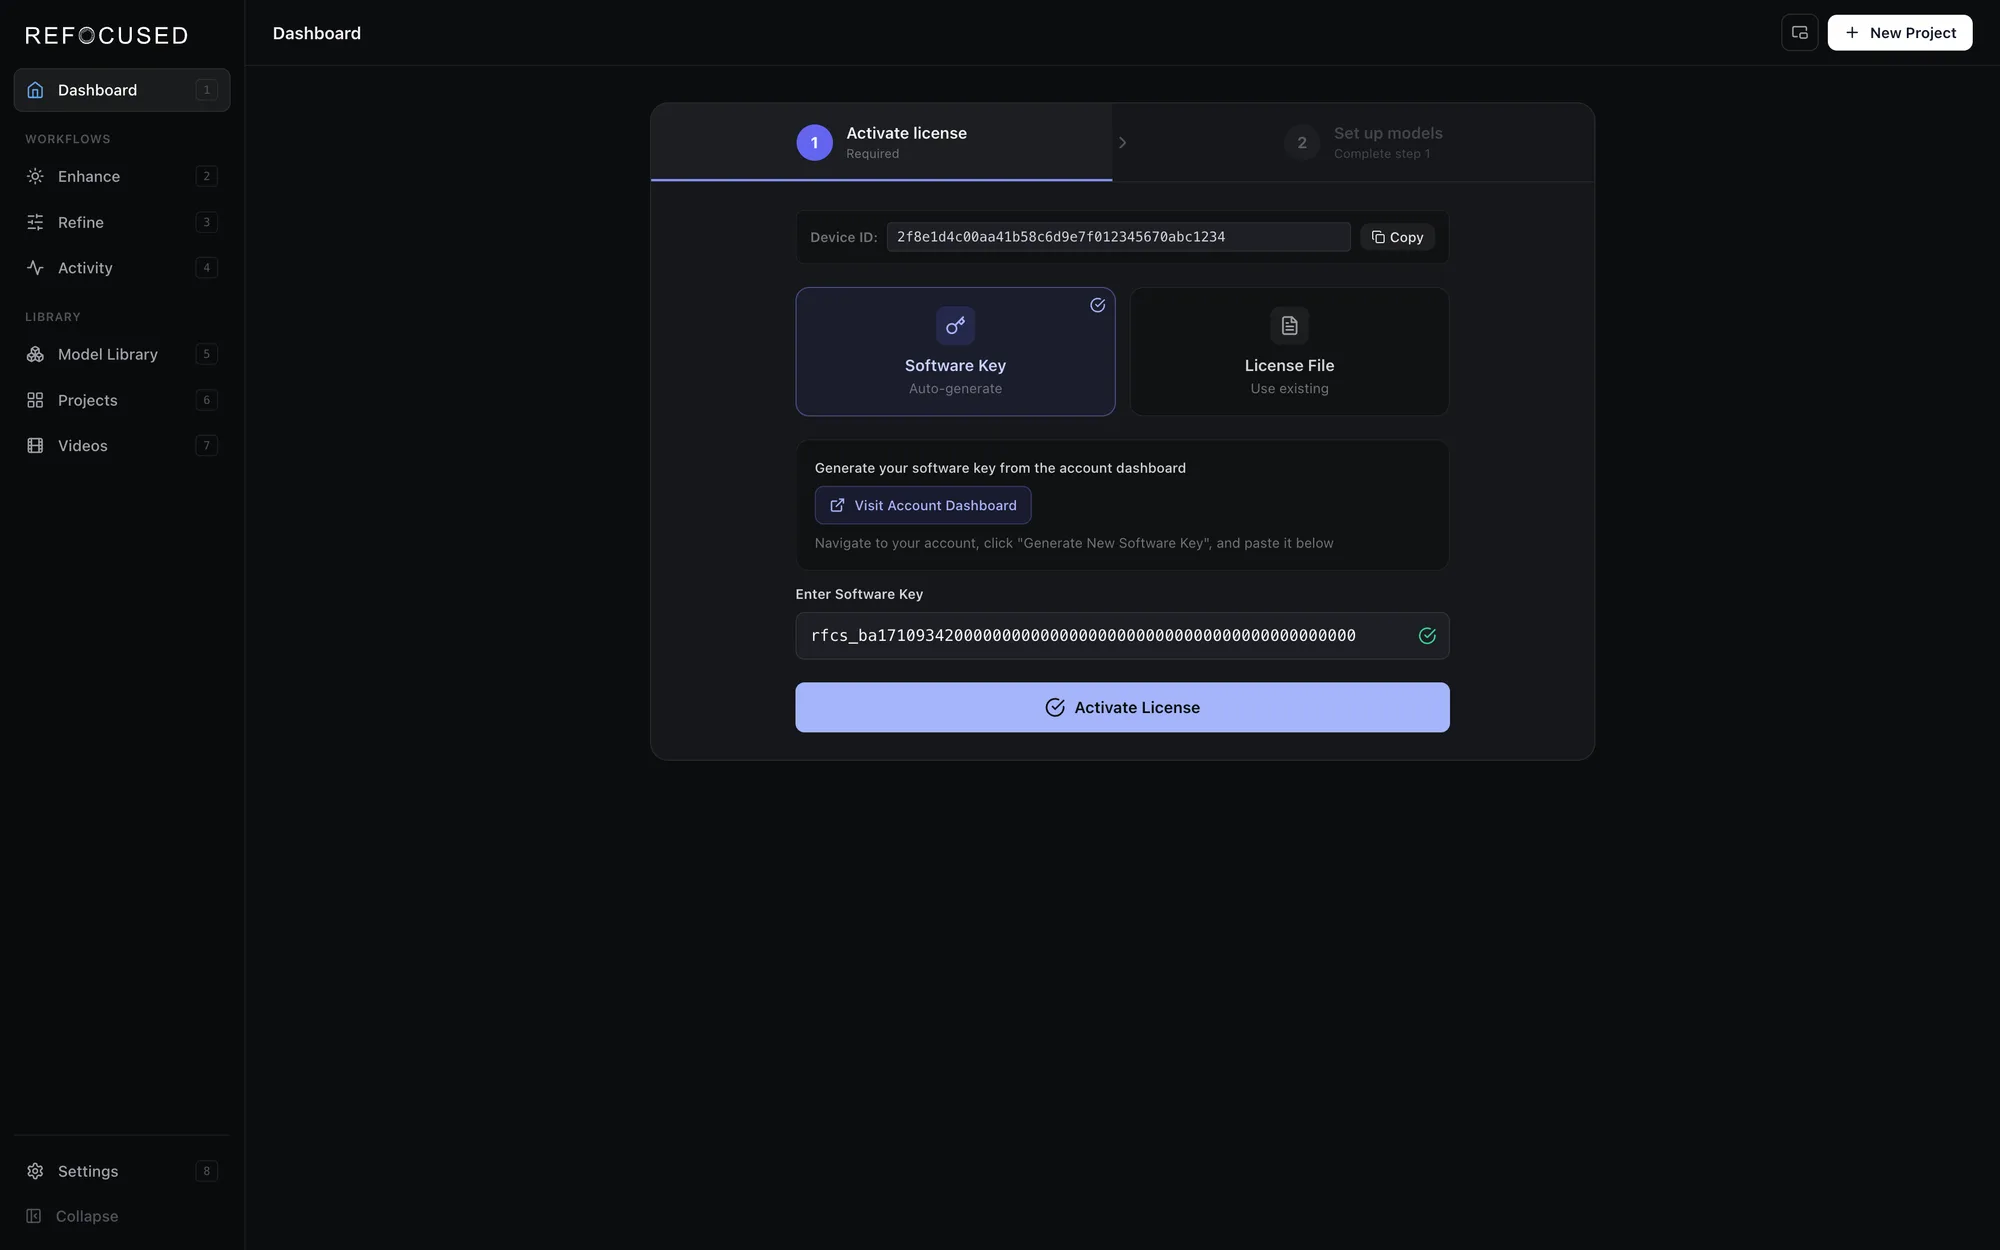Click the "Generate your software key" instruction text

coord(1000,468)
